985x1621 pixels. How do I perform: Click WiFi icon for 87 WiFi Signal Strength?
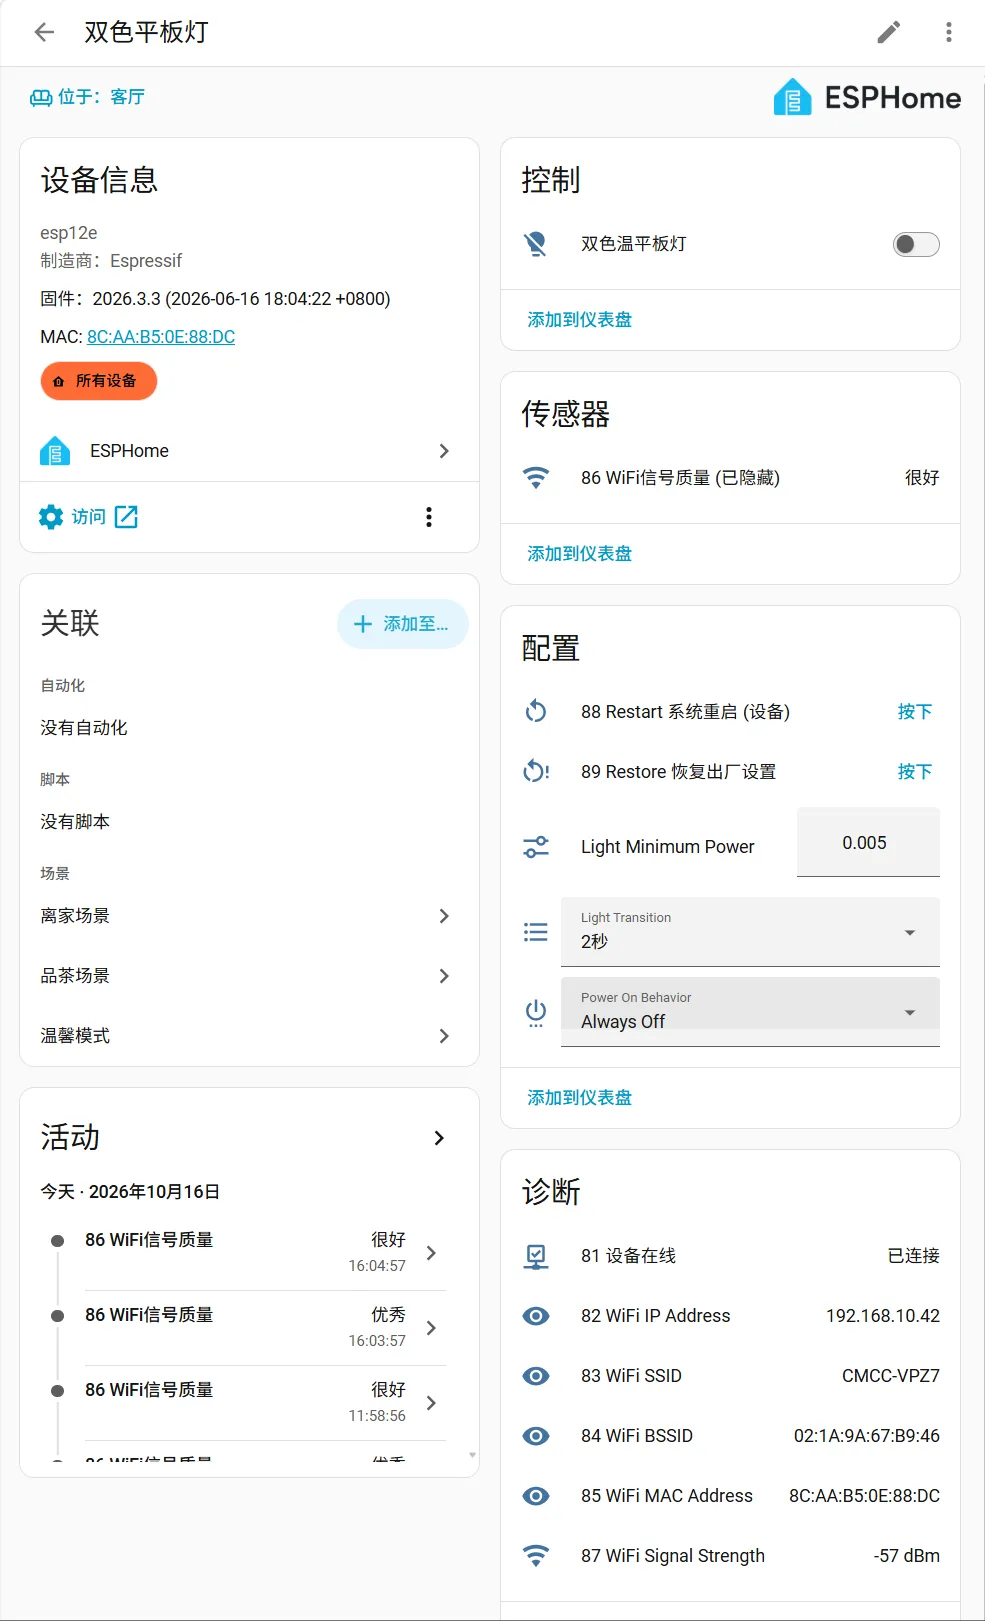[x=536, y=1556]
